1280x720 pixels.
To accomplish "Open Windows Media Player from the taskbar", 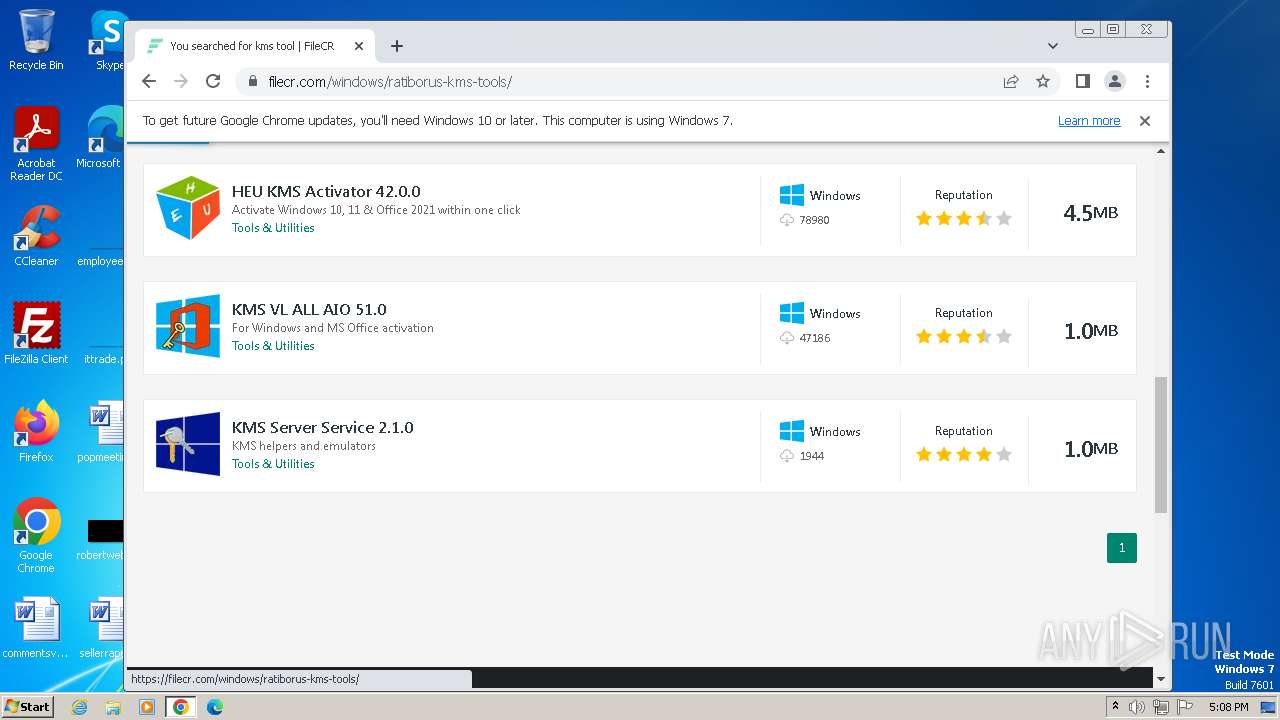I will click(x=147, y=707).
